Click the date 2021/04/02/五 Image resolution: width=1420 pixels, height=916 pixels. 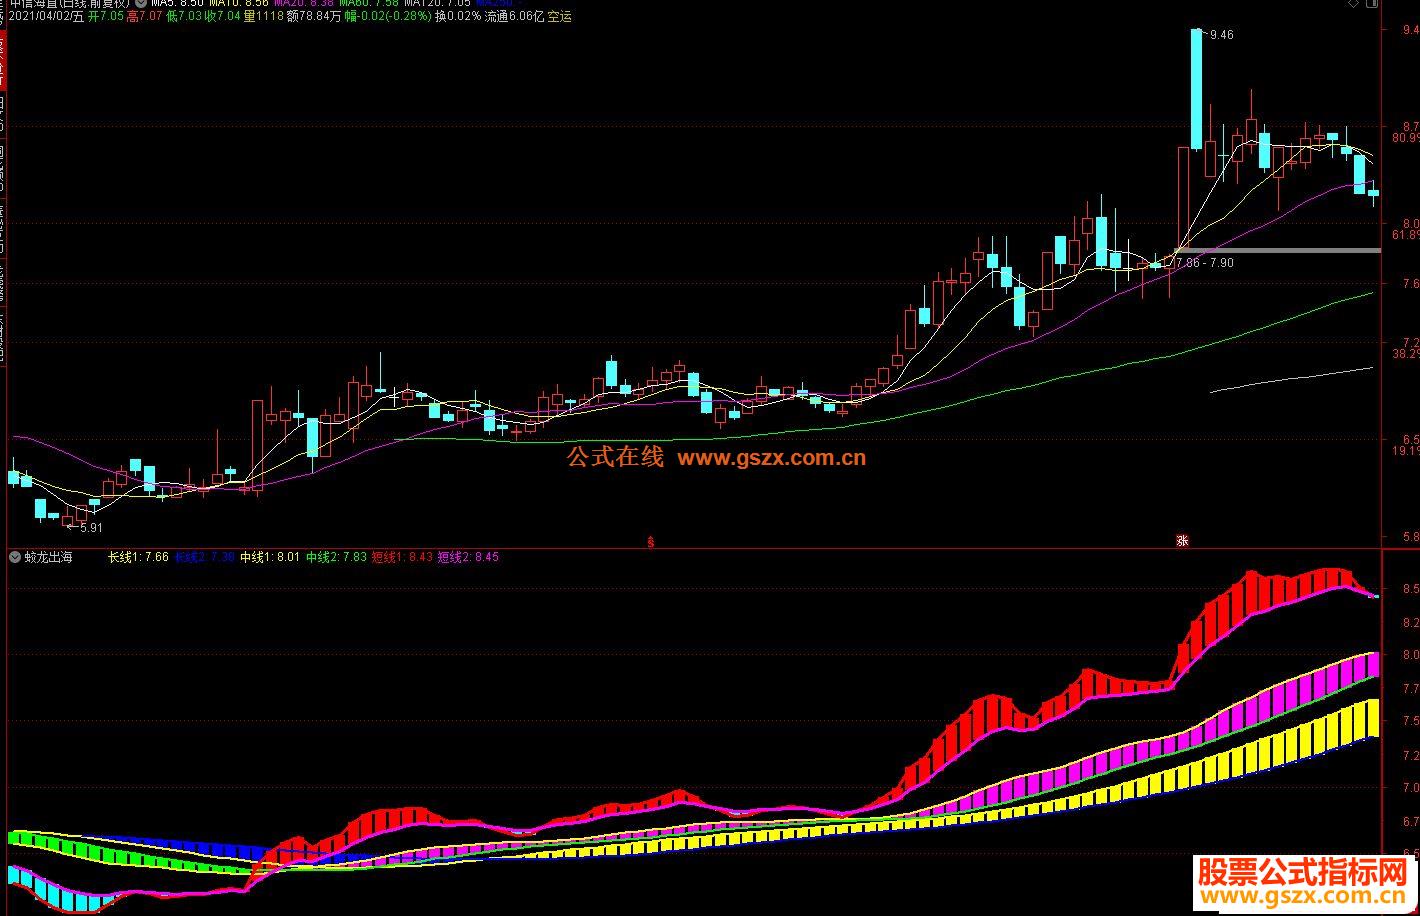tap(47, 17)
